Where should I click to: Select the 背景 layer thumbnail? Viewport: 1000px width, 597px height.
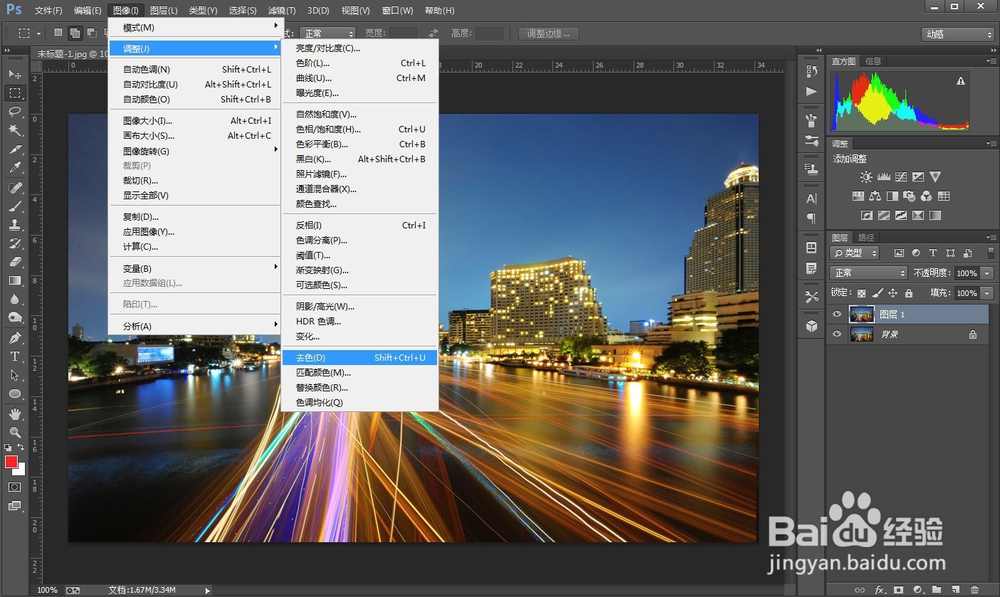pyautogui.click(x=862, y=334)
